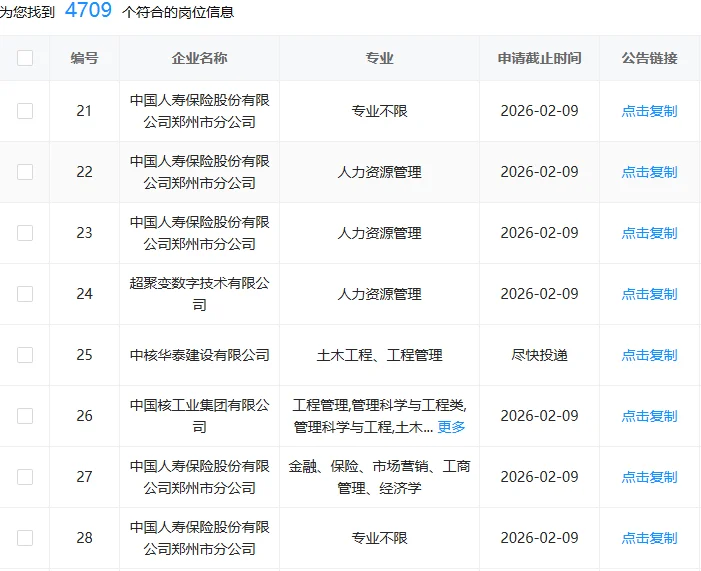Check the box for row 24
Screen dimensions: 701x571
click(x=25, y=294)
